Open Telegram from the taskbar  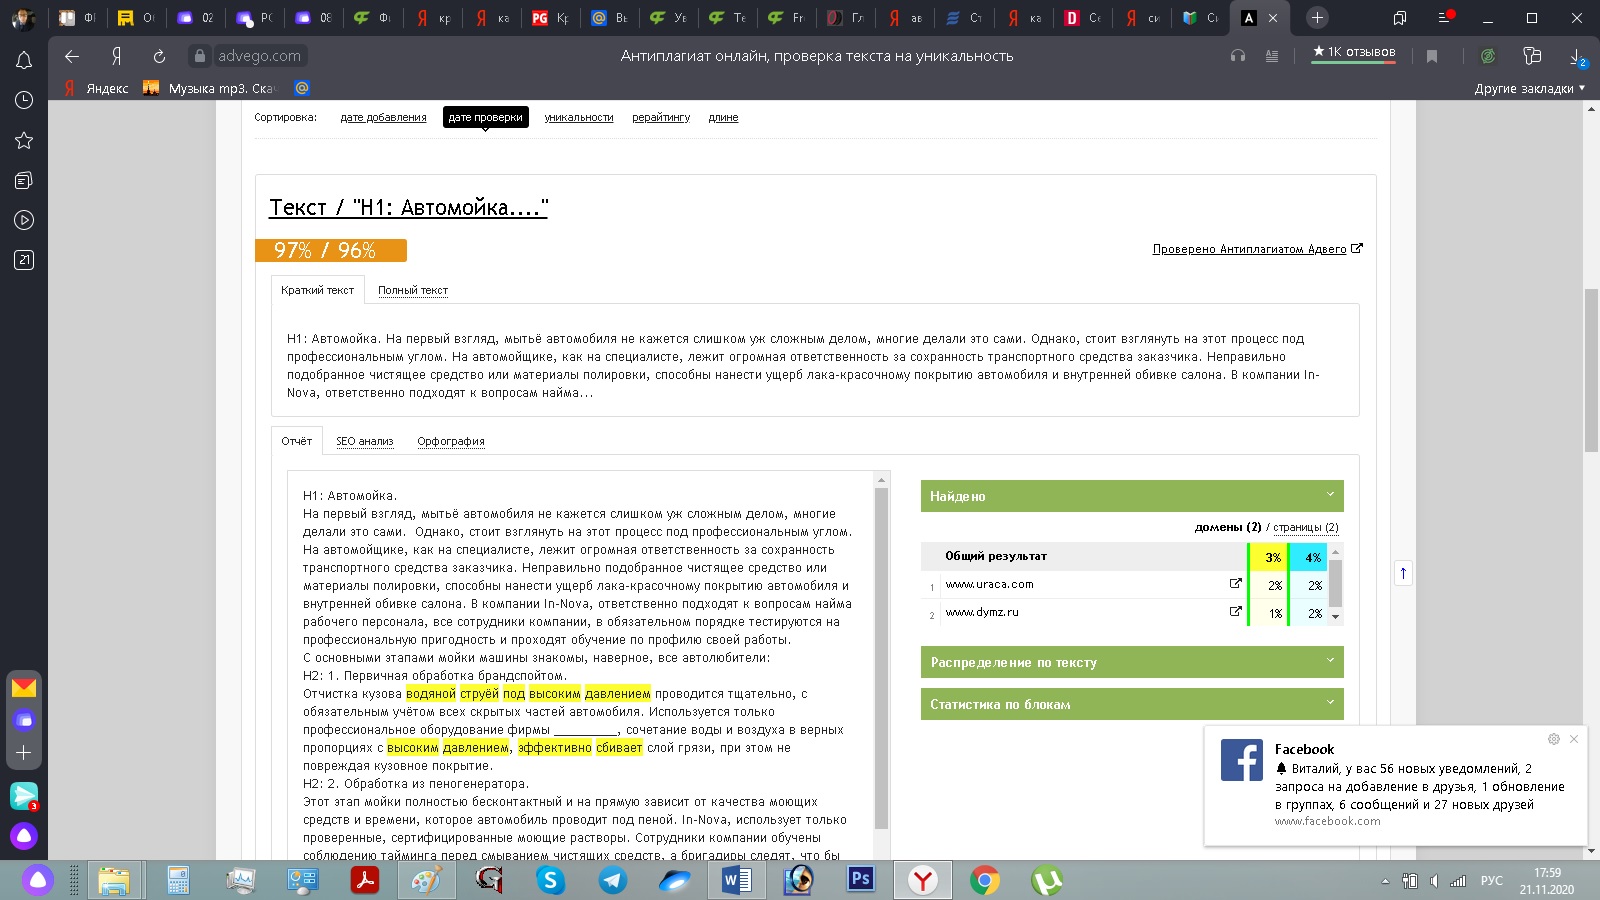click(x=612, y=880)
